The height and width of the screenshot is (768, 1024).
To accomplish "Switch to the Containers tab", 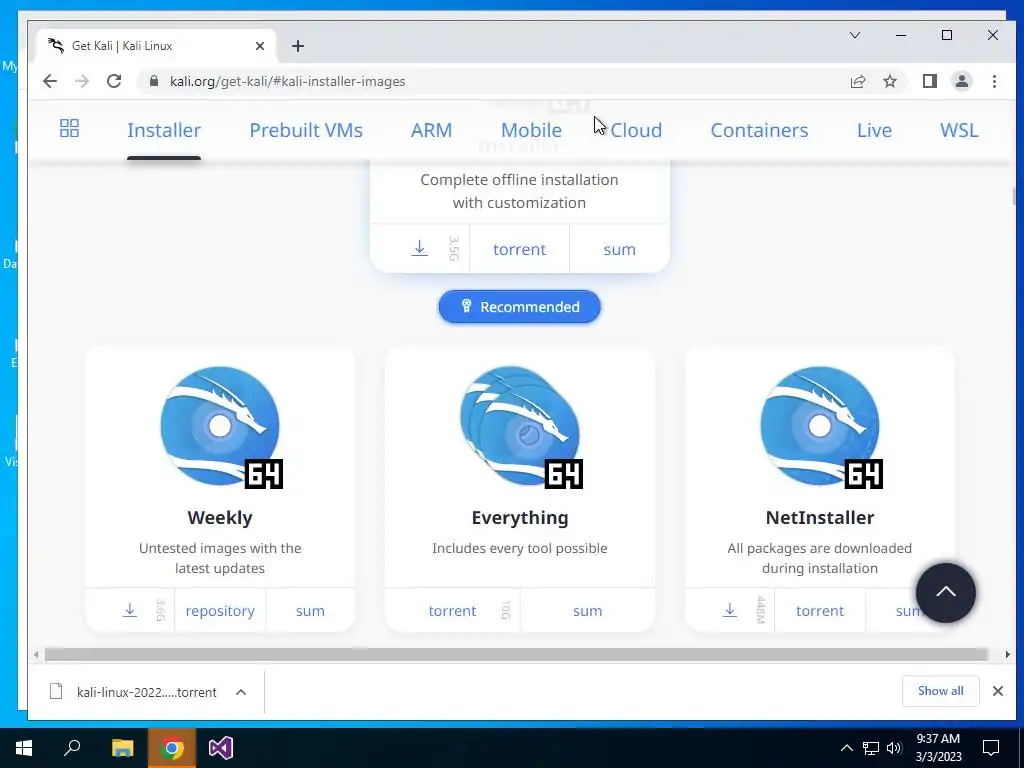I will (759, 130).
